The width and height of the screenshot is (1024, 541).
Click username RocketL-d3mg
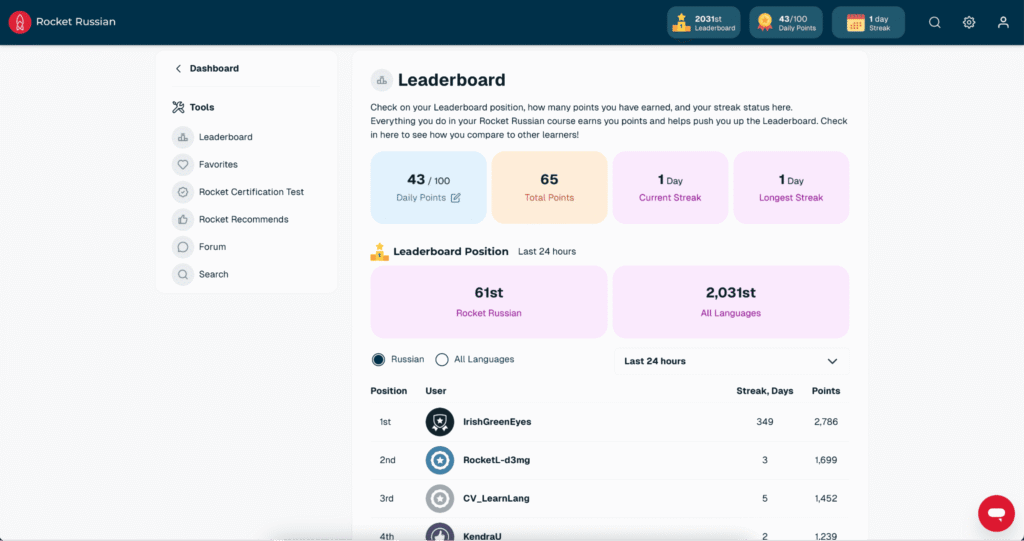pos(496,460)
